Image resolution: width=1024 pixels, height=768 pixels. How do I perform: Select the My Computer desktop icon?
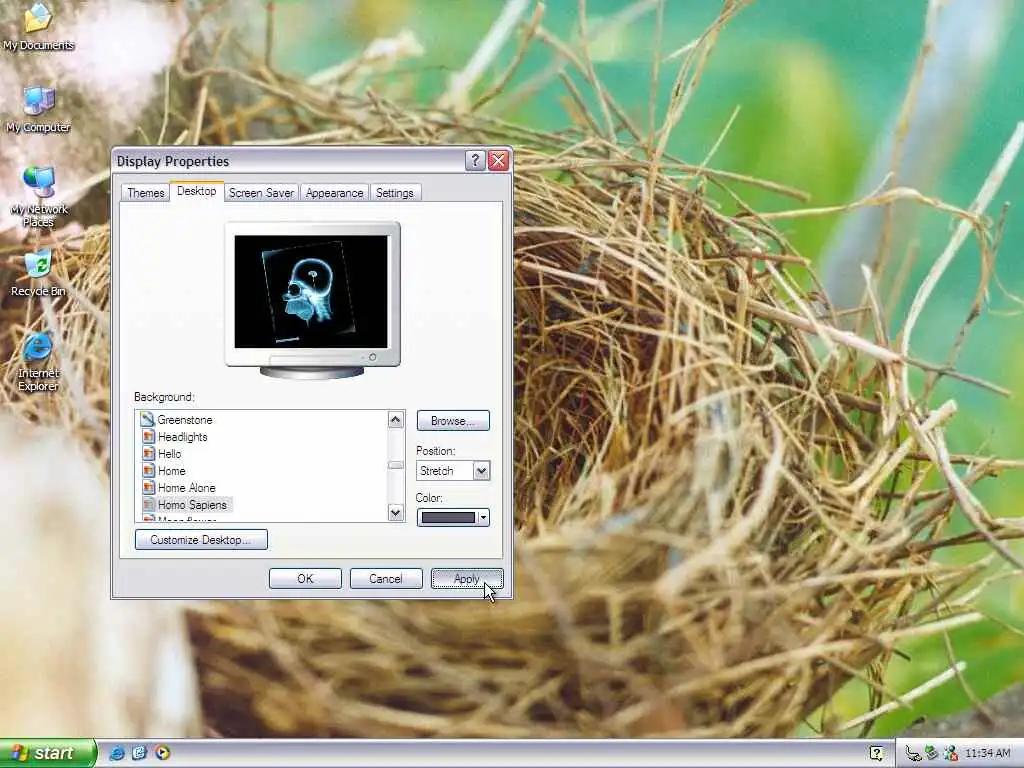click(x=38, y=110)
